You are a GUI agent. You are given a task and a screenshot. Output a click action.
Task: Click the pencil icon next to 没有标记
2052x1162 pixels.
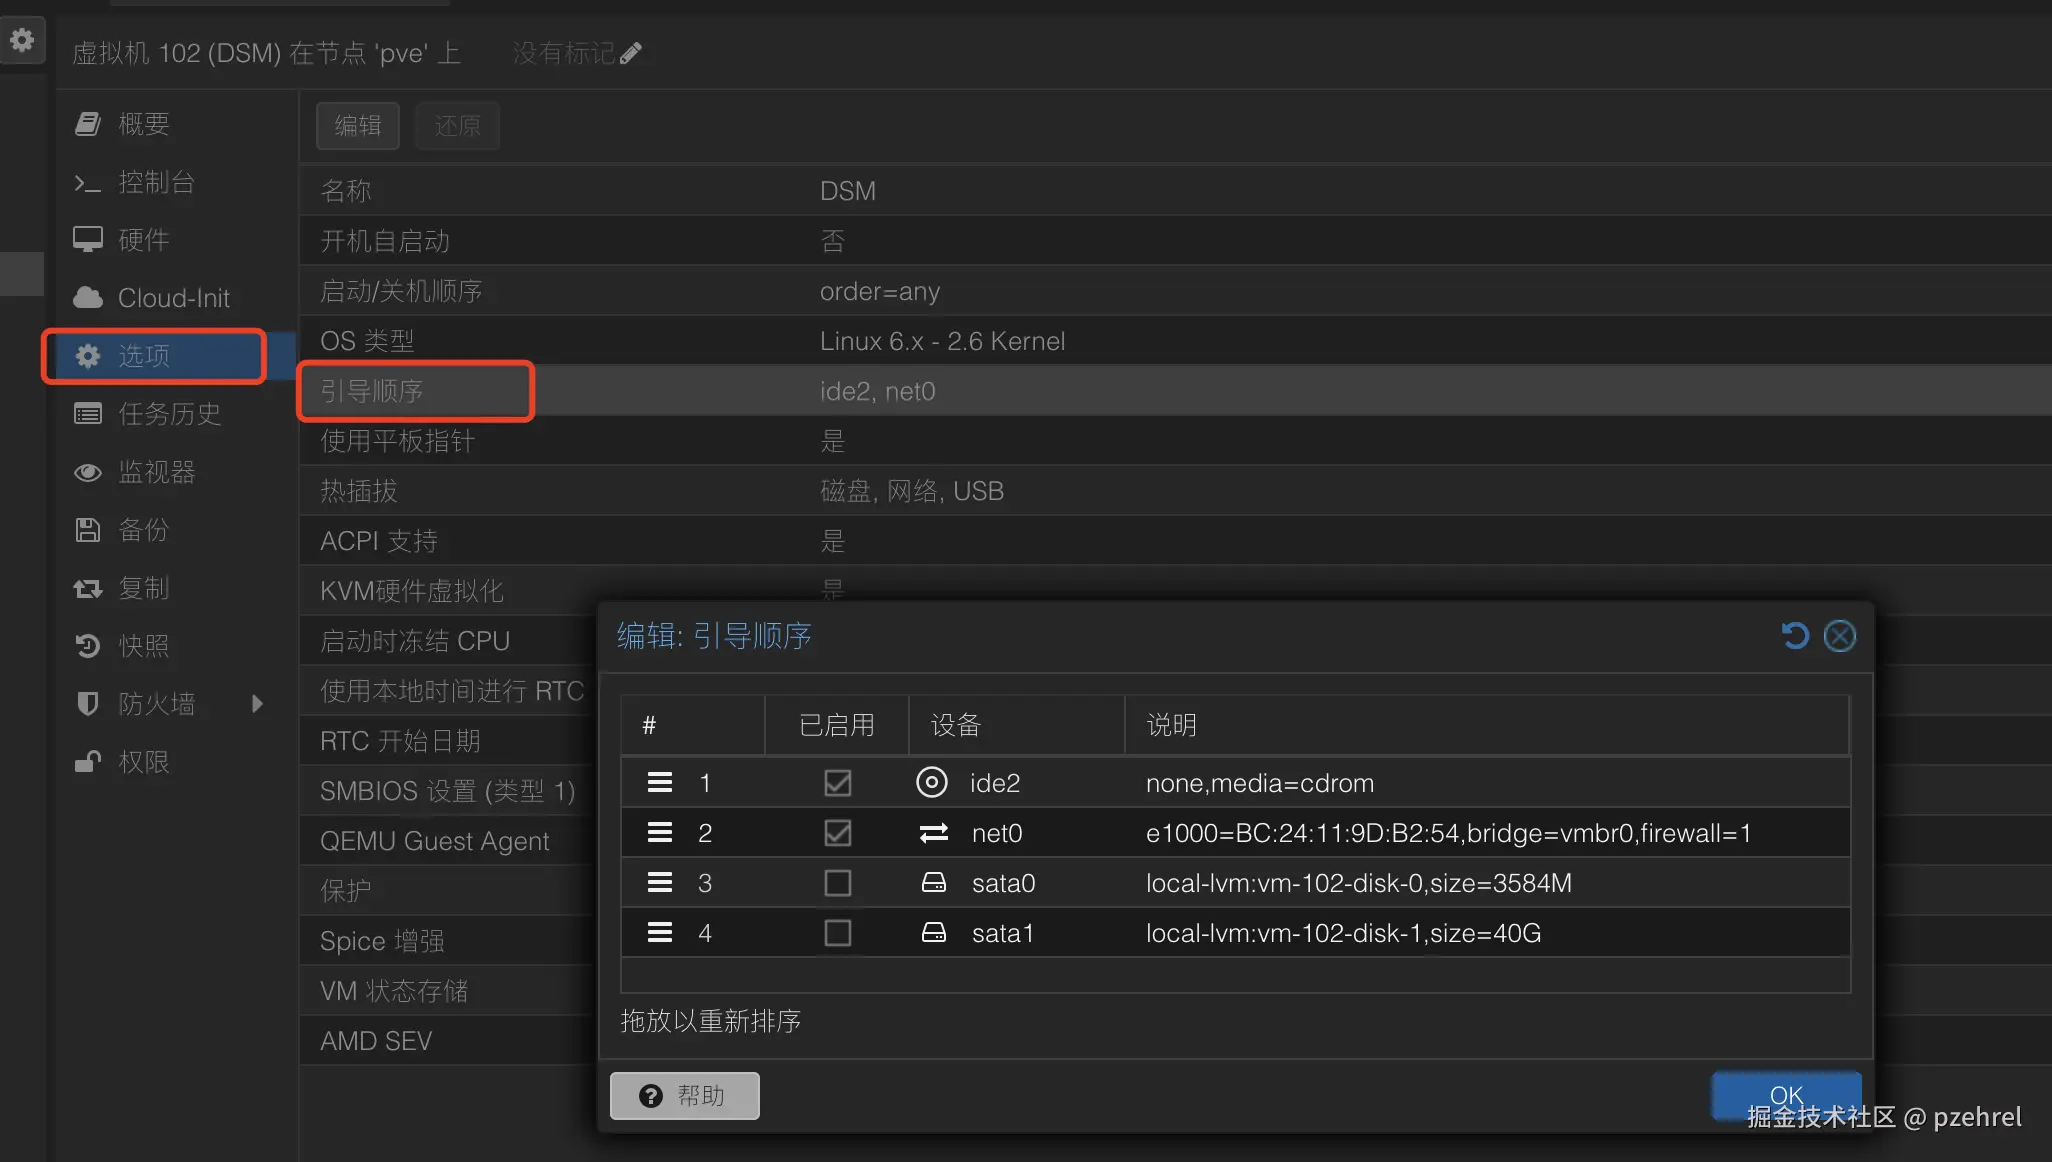pos(631,53)
